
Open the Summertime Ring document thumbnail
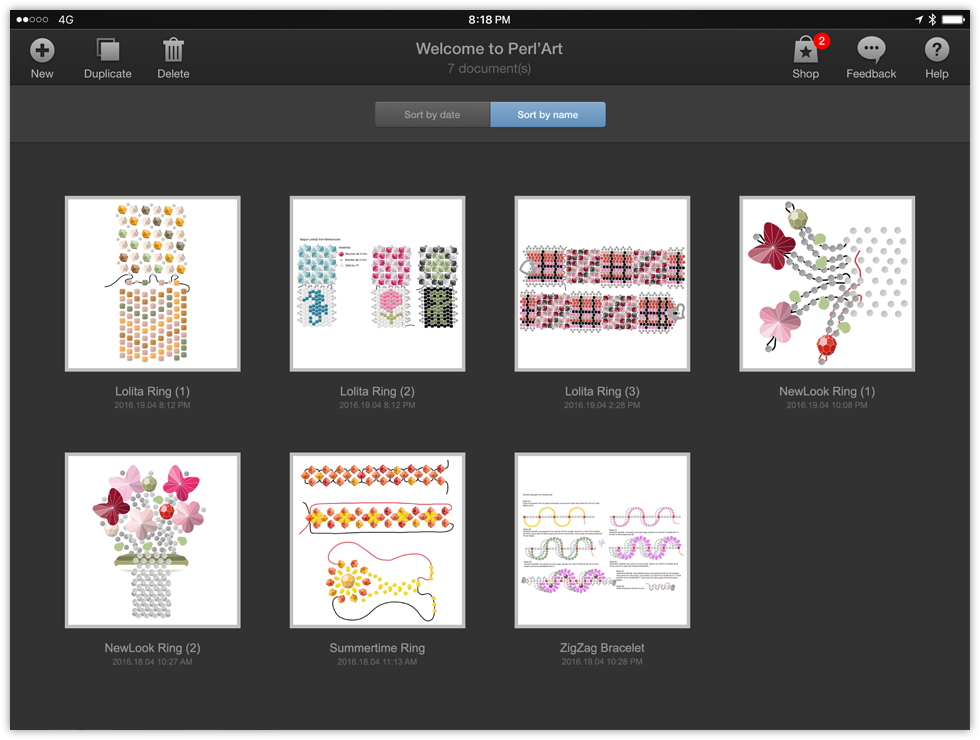coord(377,540)
